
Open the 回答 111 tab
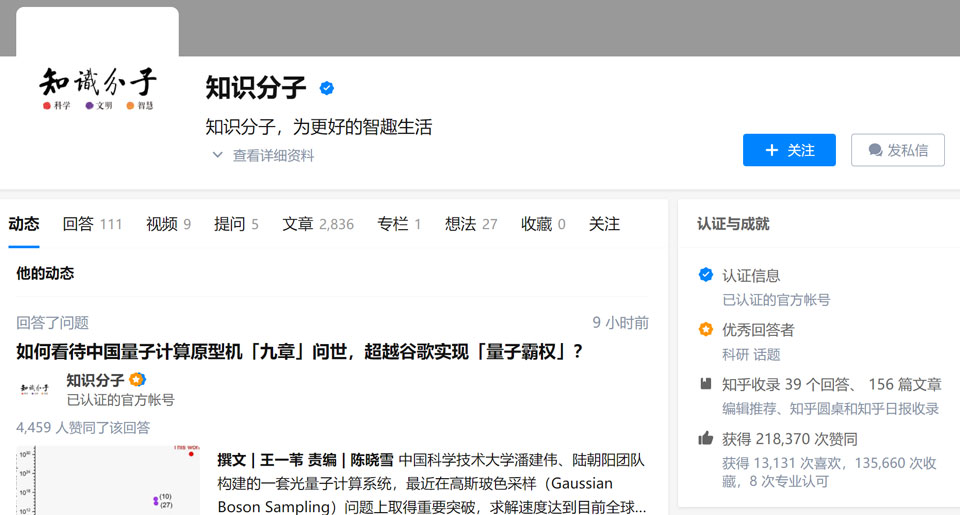(92, 224)
